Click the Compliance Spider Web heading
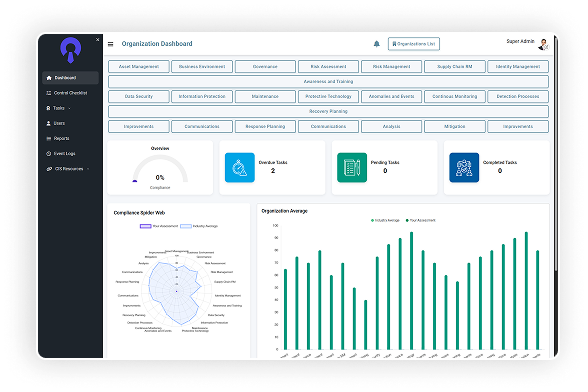This screenshot has width=588, height=392. [x=139, y=213]
